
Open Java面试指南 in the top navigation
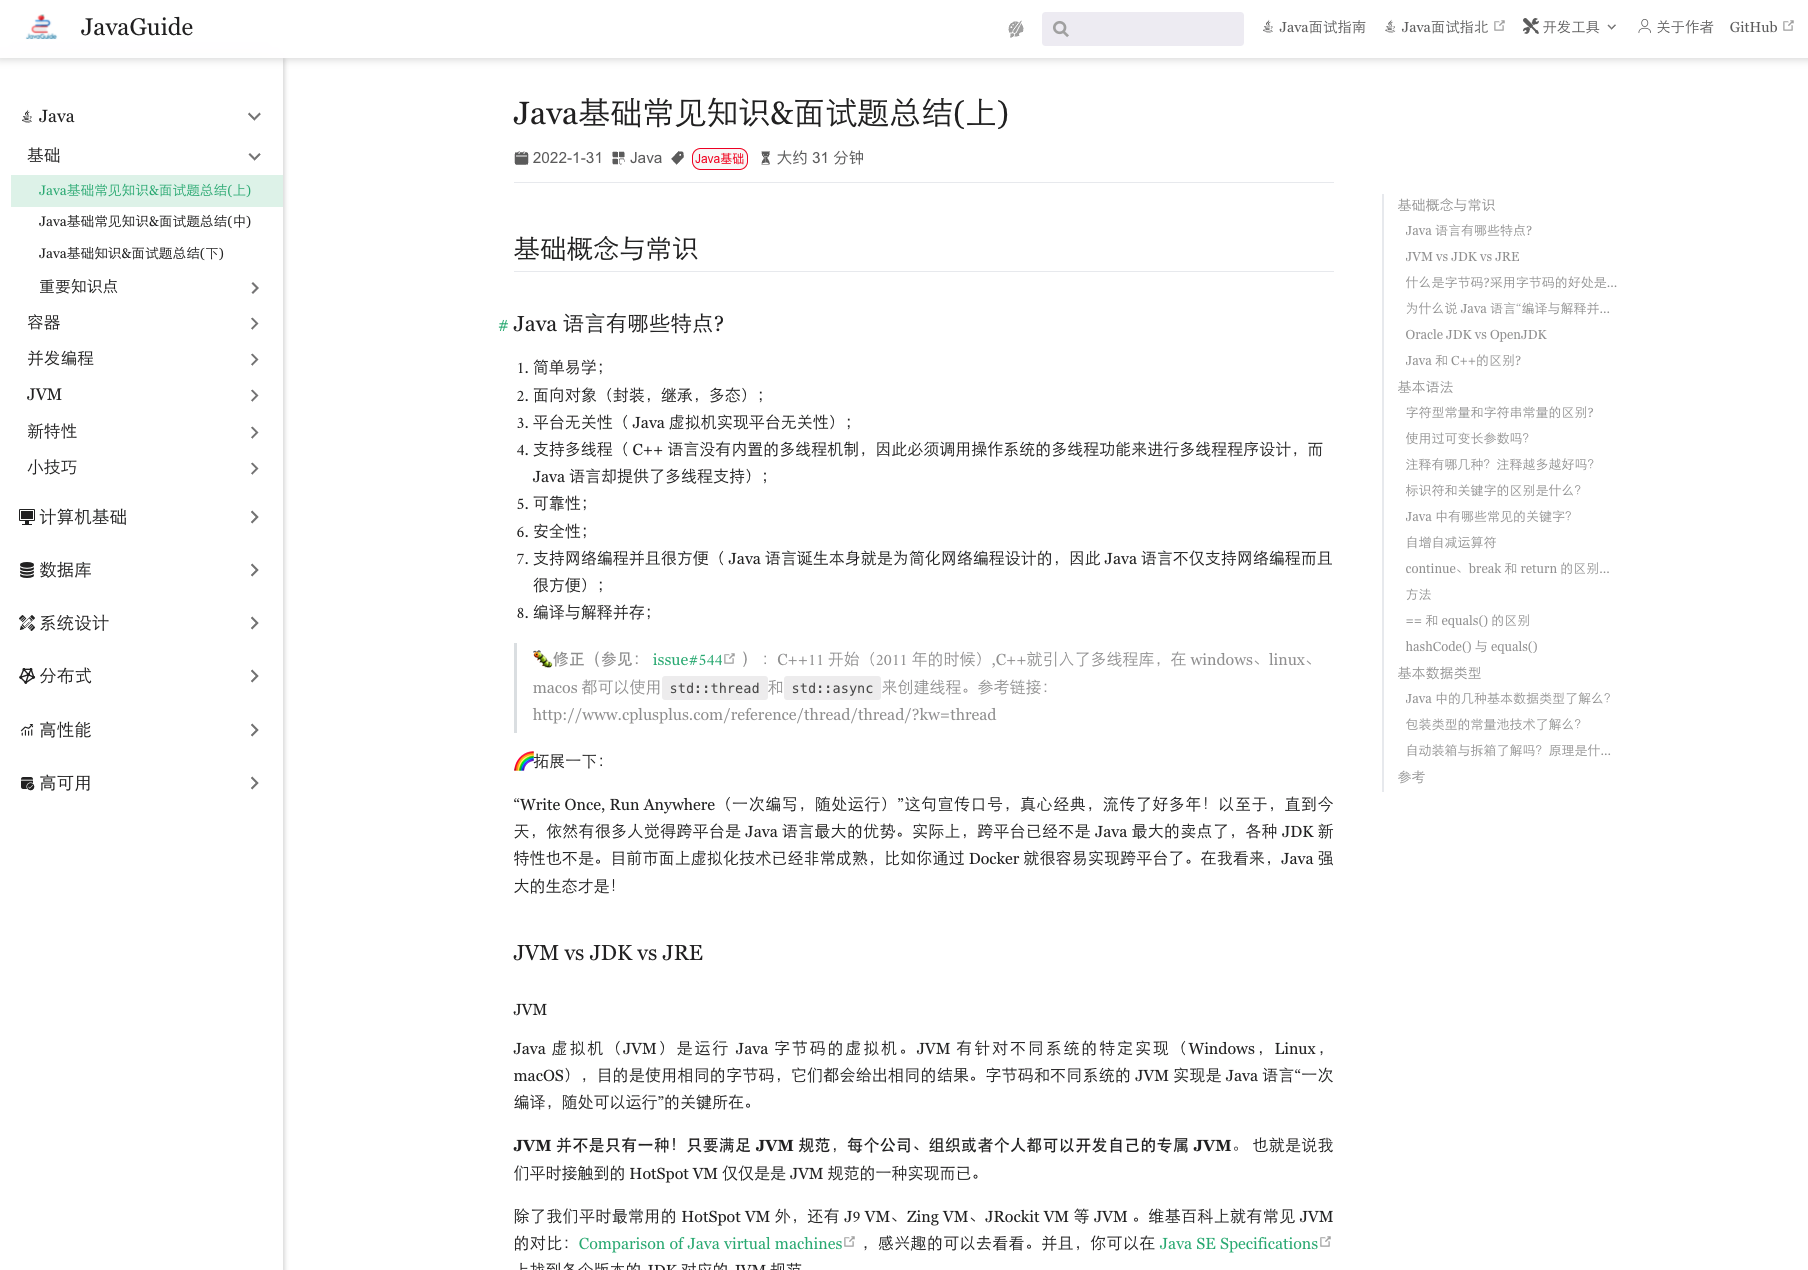click(x=1313, y=27)
